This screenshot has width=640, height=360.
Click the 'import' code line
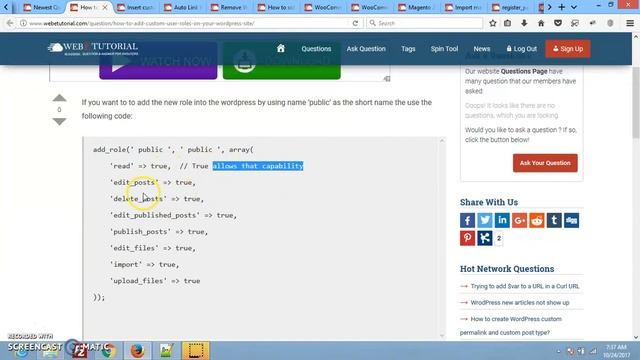[x=144, y=264]
